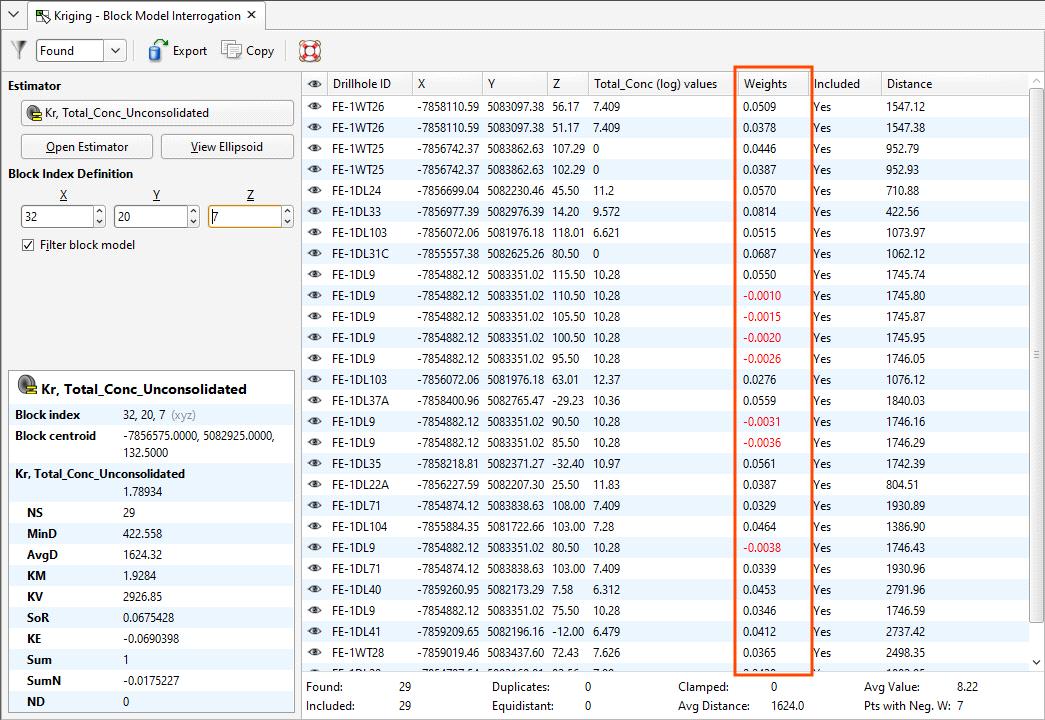Toggle visibility of FE-1WT25 row at Z 107.29

coord(315,149)
